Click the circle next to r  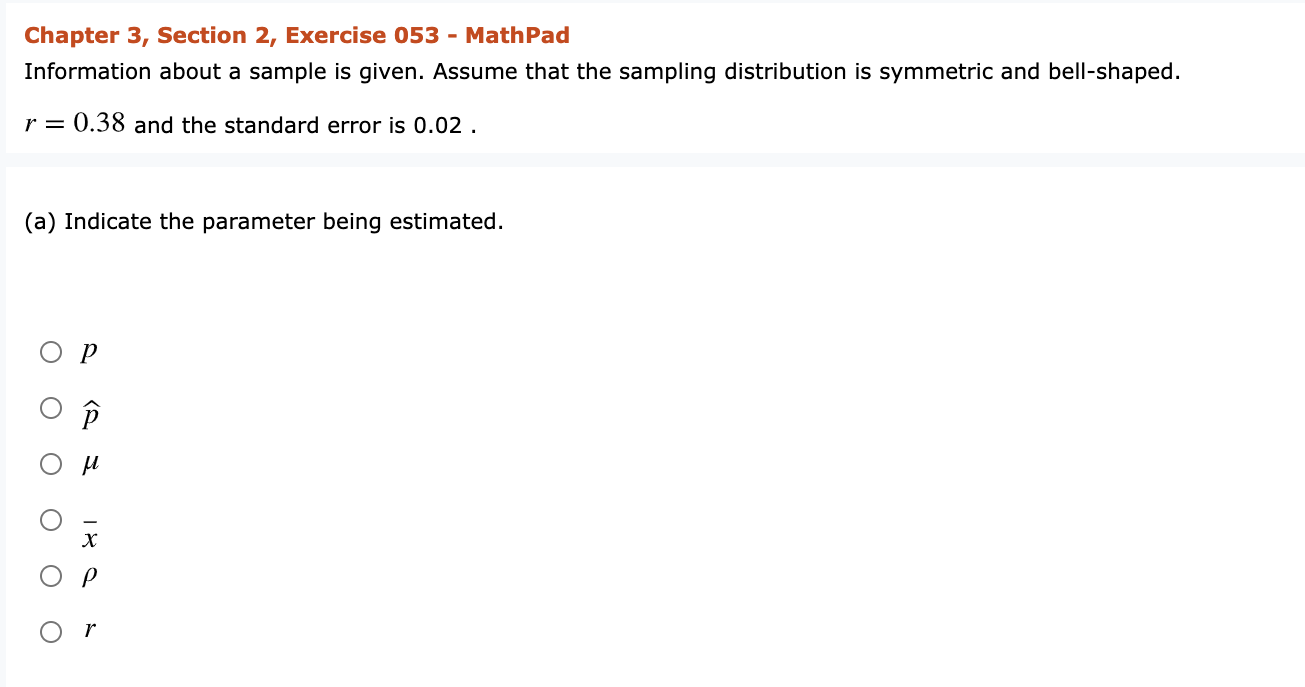pos(51,631)
